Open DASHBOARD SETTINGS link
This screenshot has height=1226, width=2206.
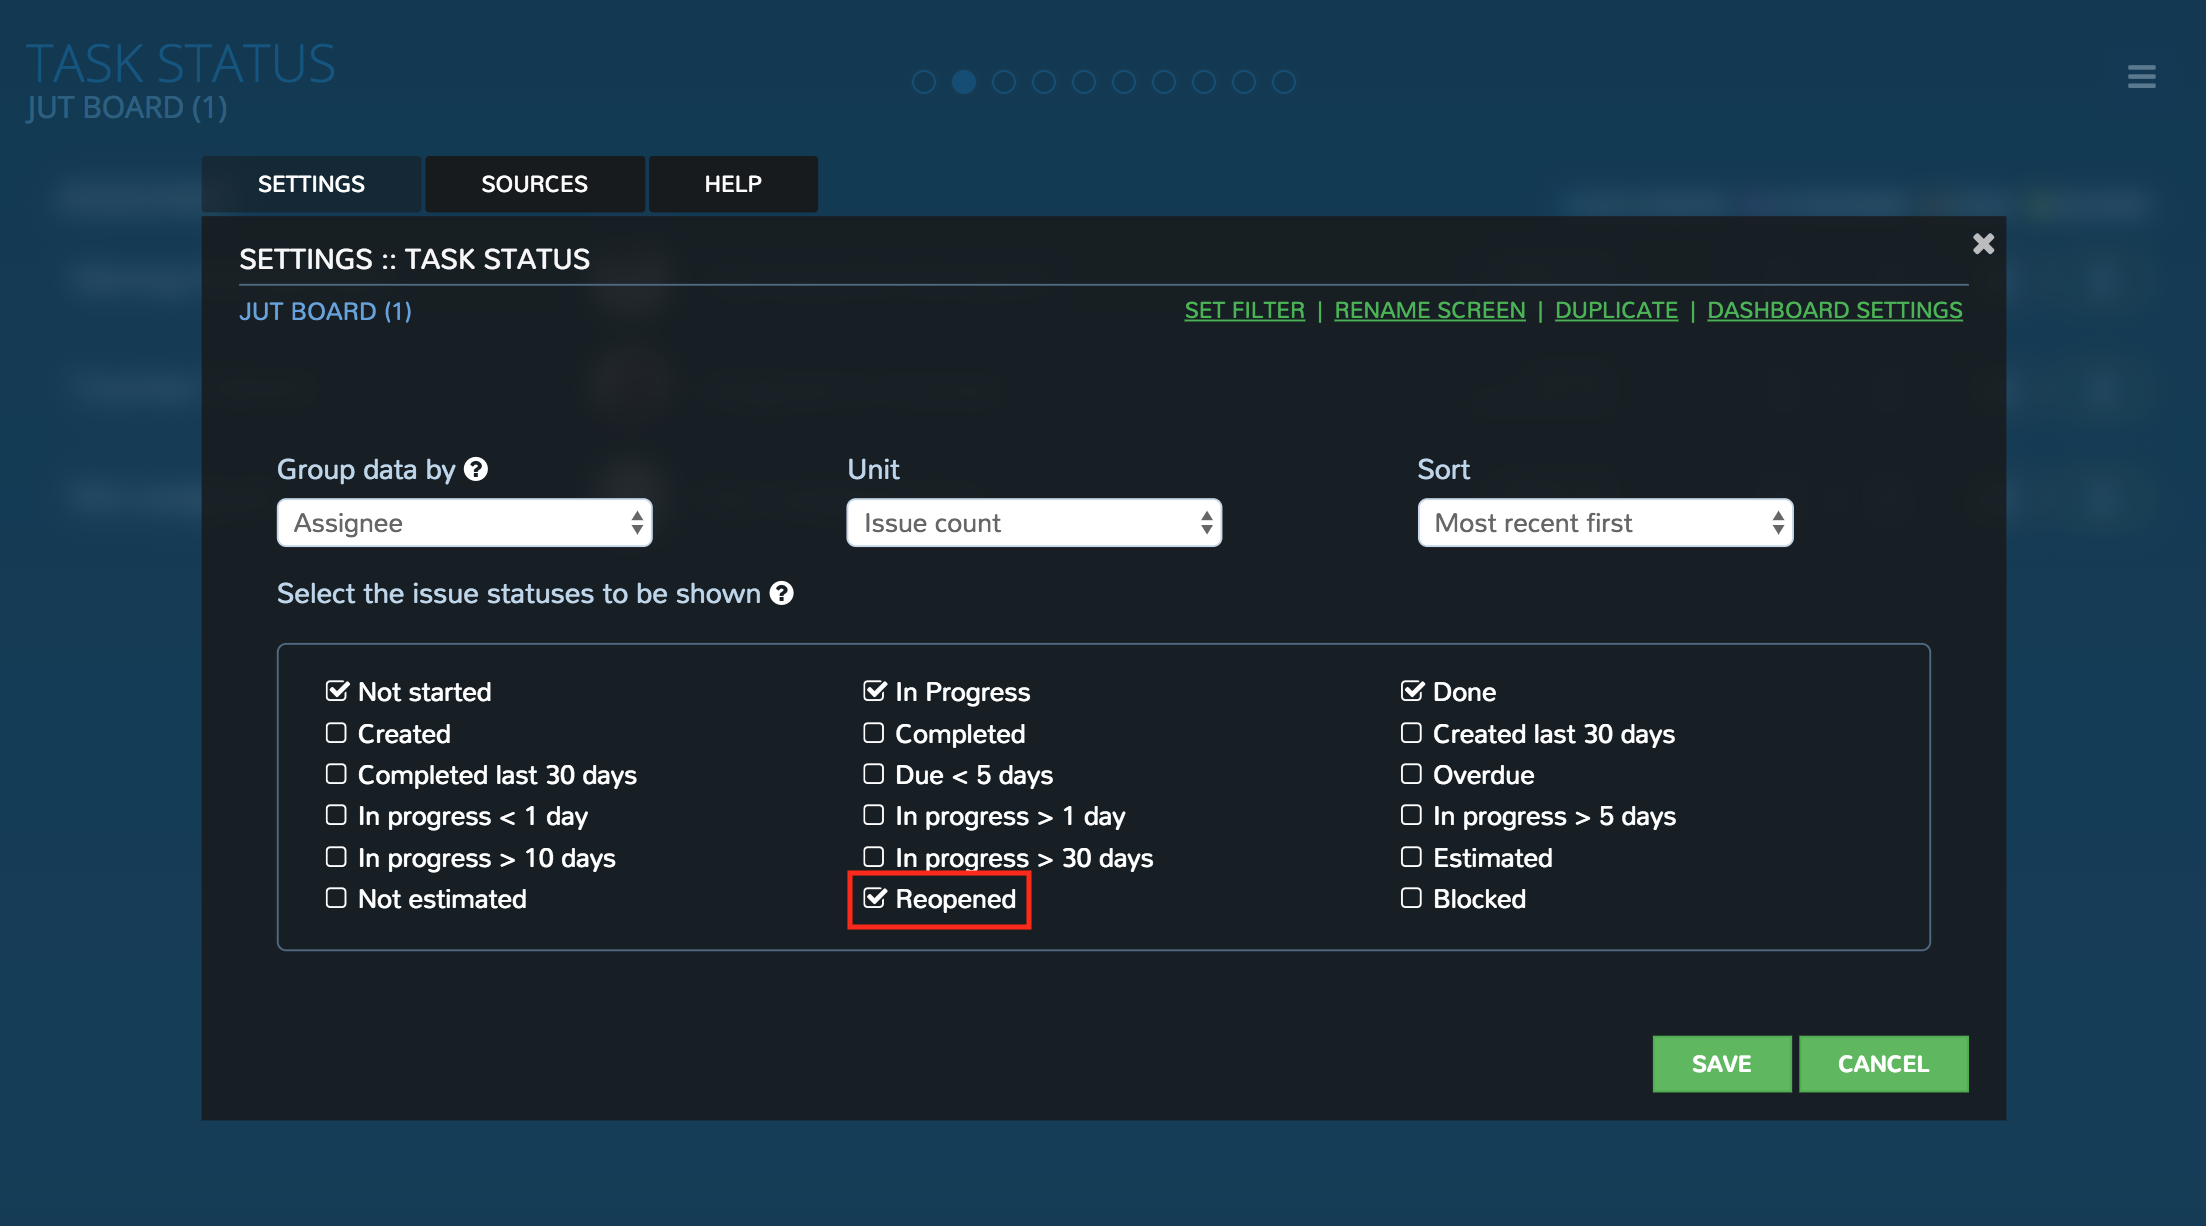(x=1835, y=311)
